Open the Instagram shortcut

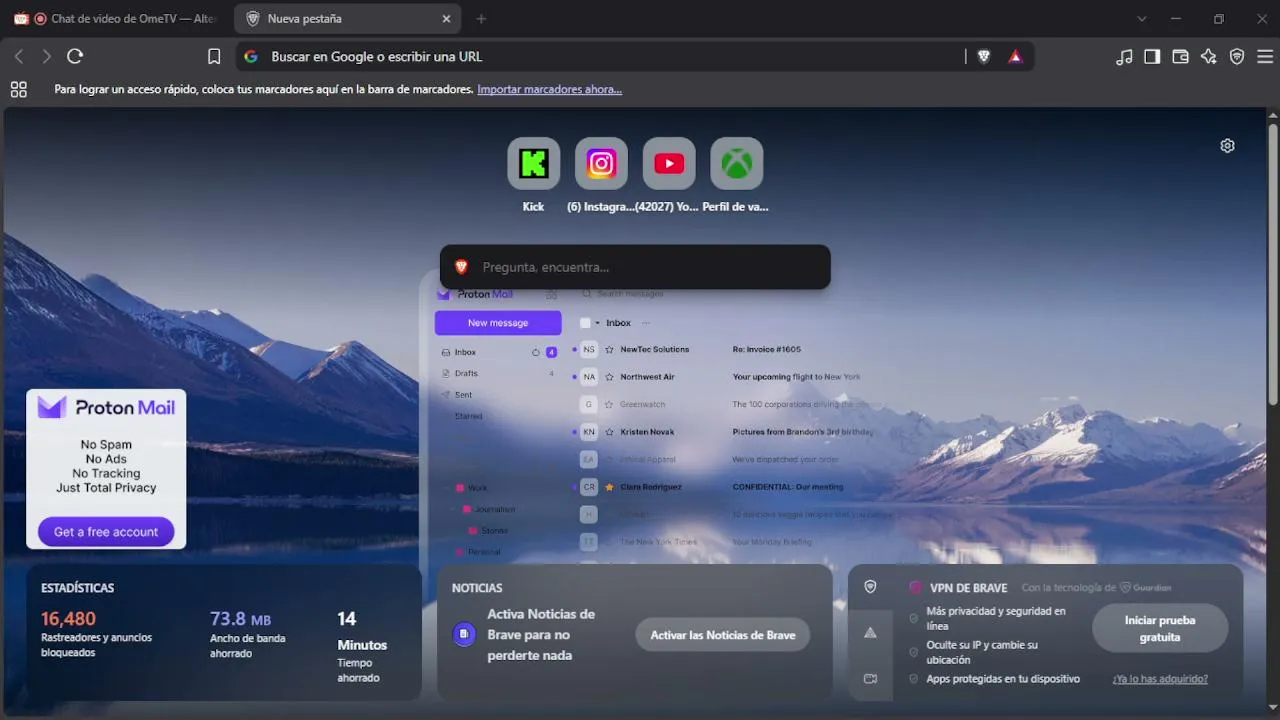point(601,164)
